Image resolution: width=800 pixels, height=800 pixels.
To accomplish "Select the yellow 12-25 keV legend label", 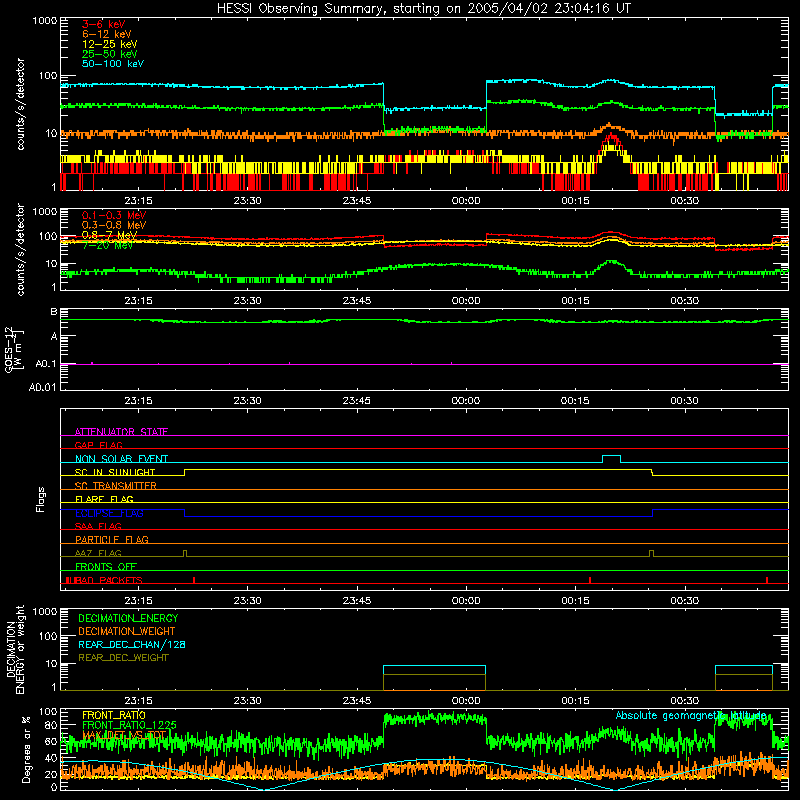I will [x=110, y=44].
